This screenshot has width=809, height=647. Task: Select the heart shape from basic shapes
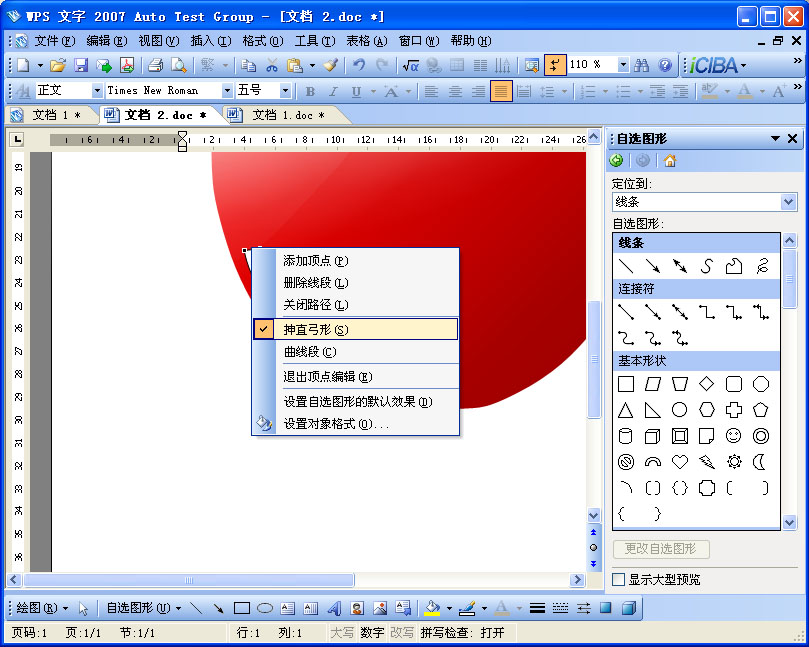(680, 461)
